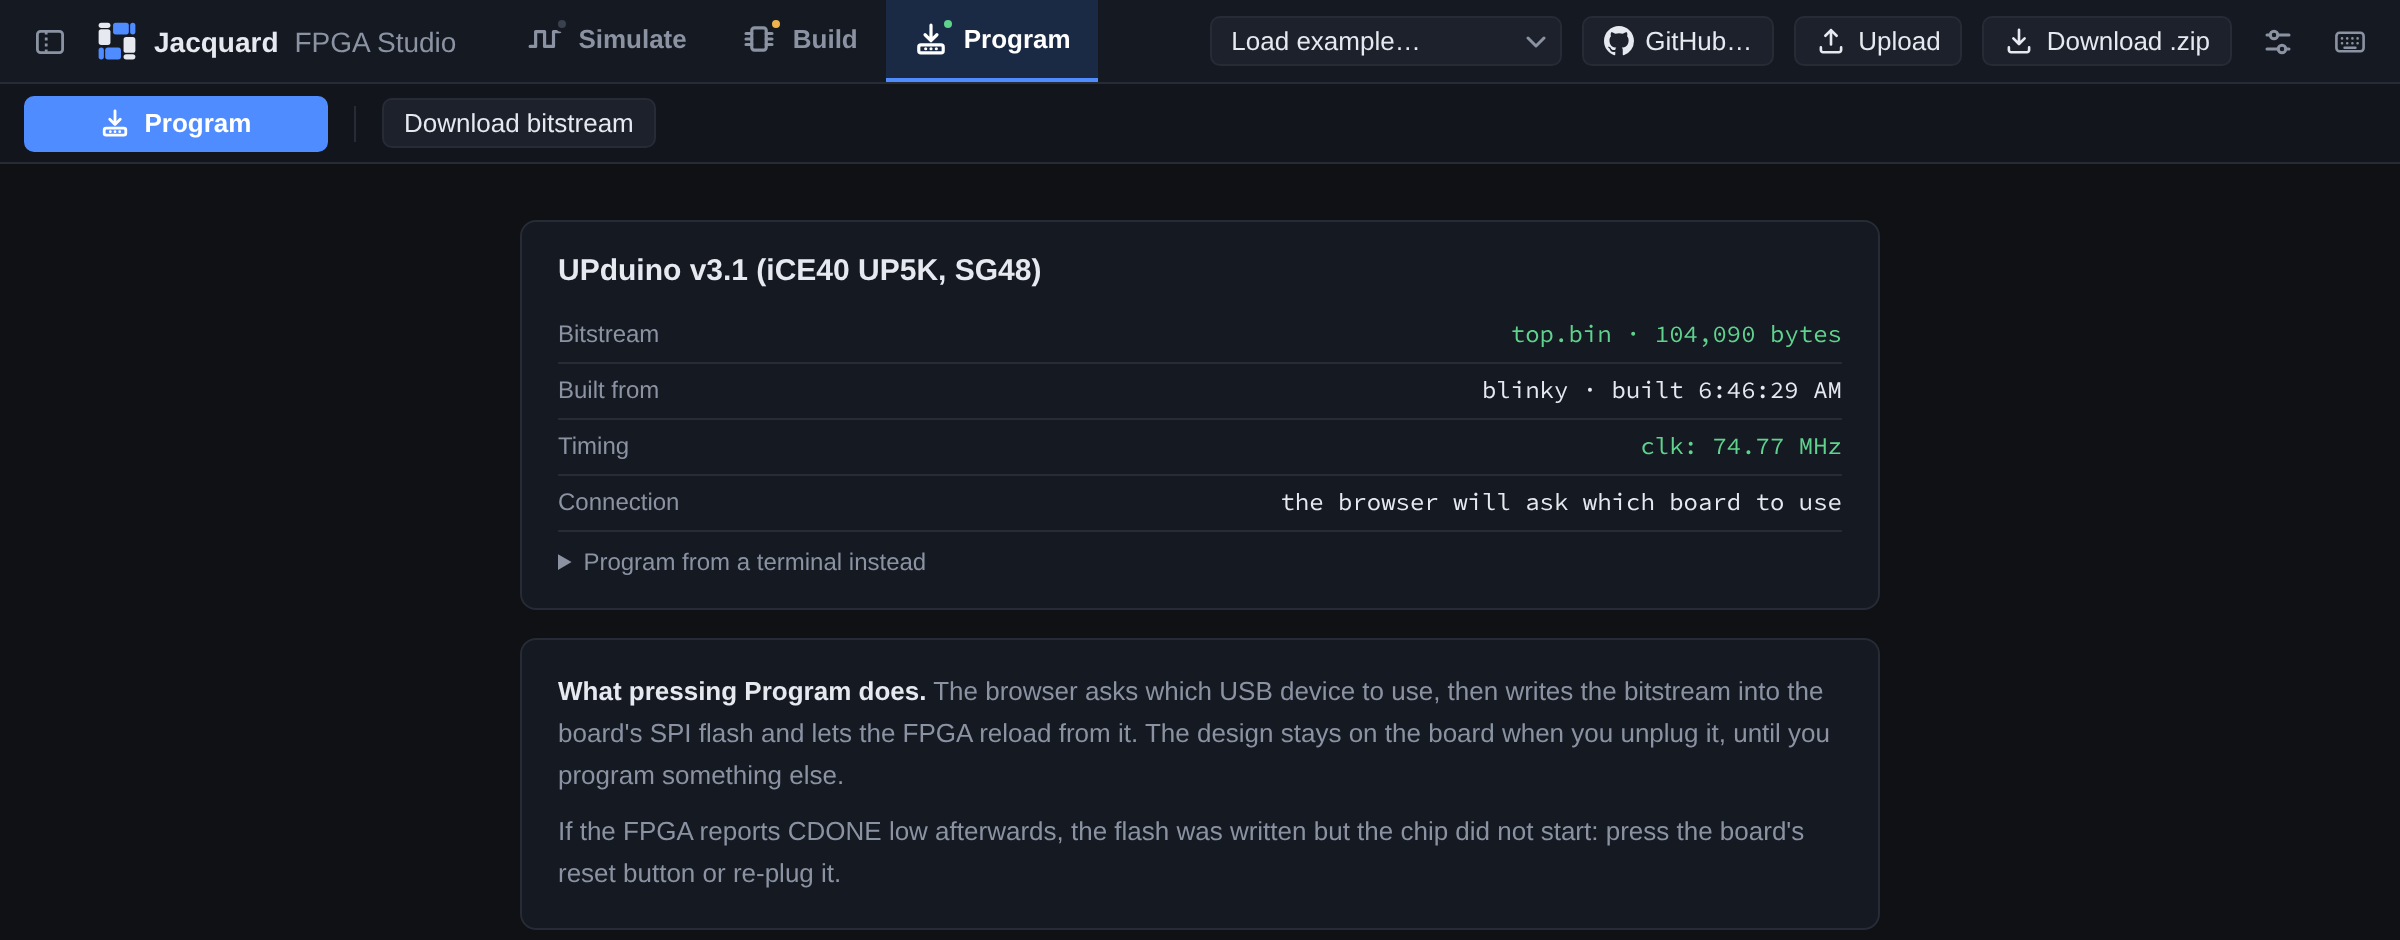Open the keyboard shortcuts icon

click(2350, 42)
